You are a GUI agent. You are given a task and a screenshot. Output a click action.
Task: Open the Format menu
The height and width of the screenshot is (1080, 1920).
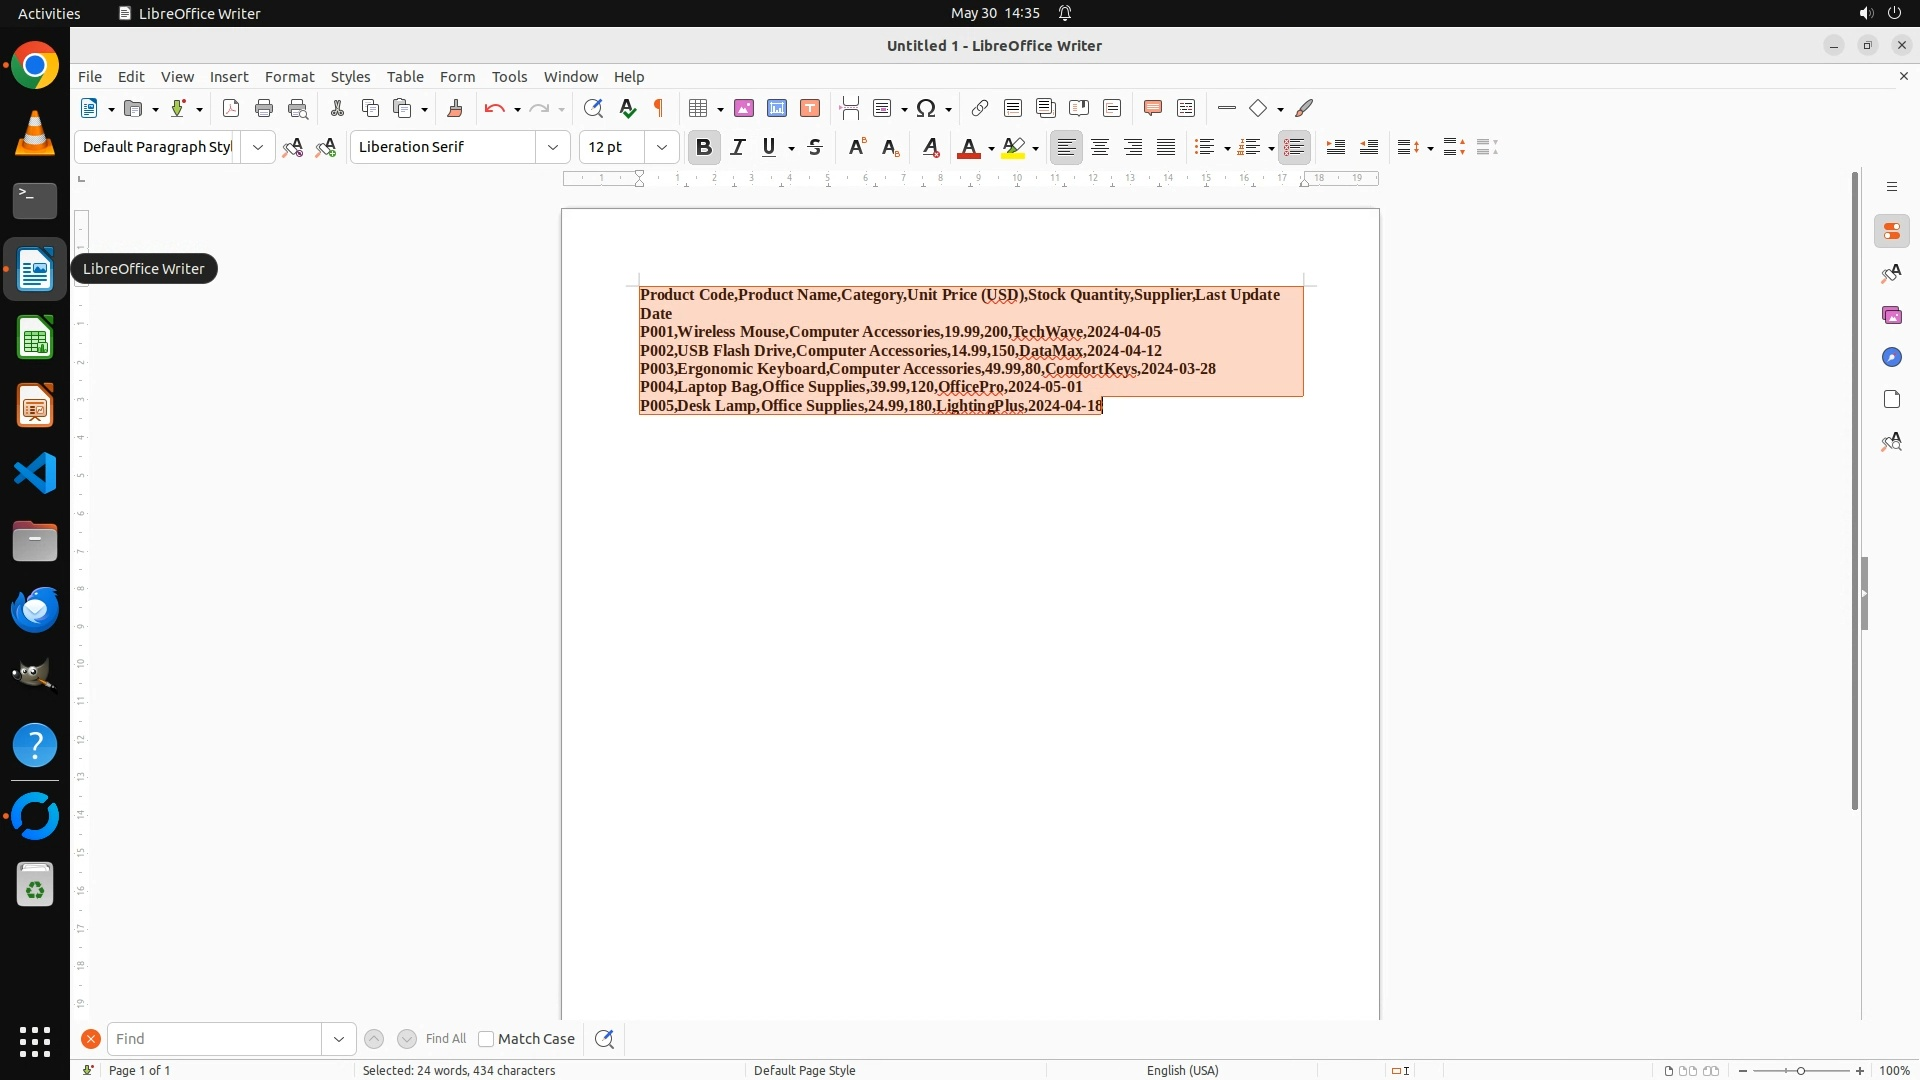point(289,76)
